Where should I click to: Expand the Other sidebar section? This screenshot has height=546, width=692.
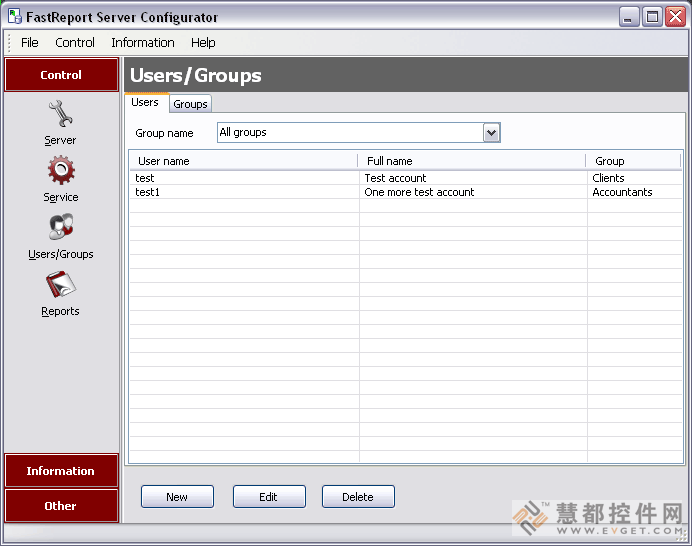(61, 505)
